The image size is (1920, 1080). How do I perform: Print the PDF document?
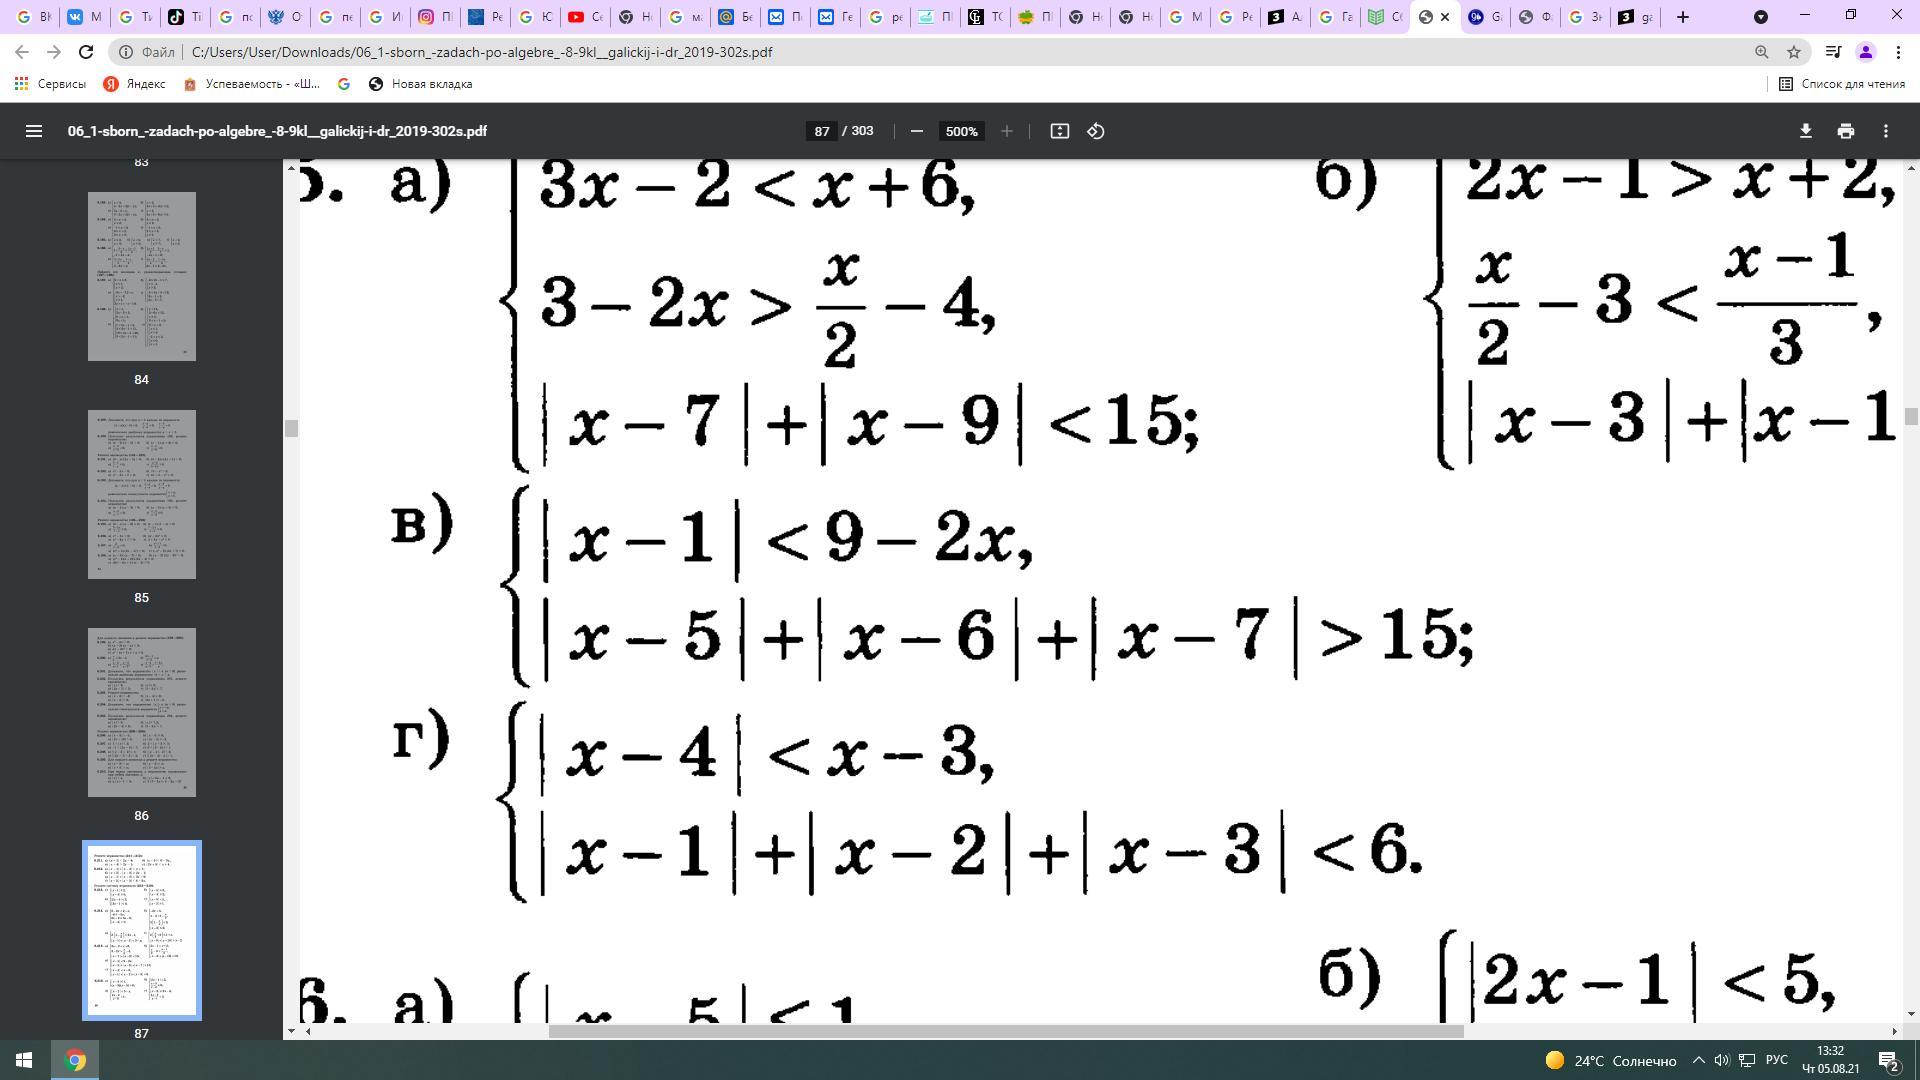click(x=1845, y=131)
